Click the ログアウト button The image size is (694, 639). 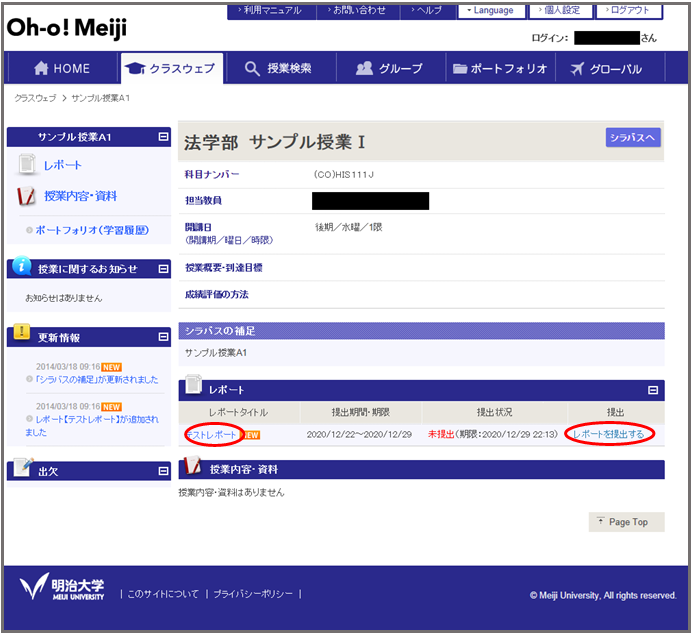point(629,11)
